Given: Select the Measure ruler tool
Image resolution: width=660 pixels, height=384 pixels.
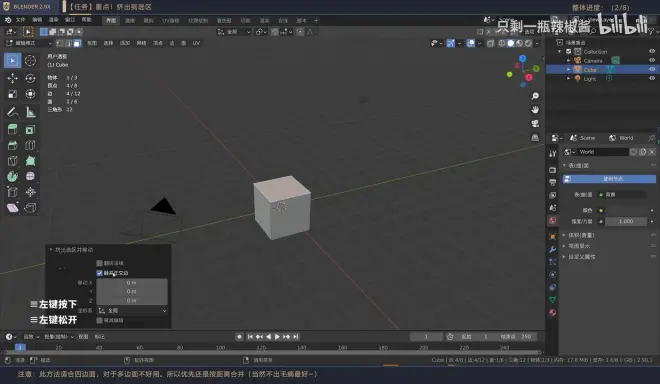Looking at the screenshot, I should [30, 112].
